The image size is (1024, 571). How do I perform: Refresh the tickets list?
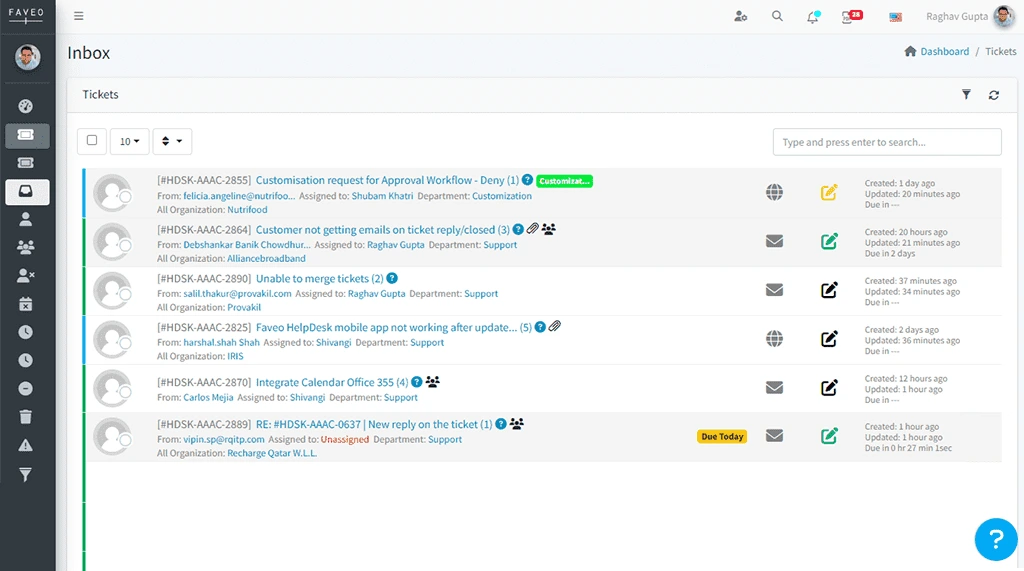pyautogui.click(x=993, y=95)
